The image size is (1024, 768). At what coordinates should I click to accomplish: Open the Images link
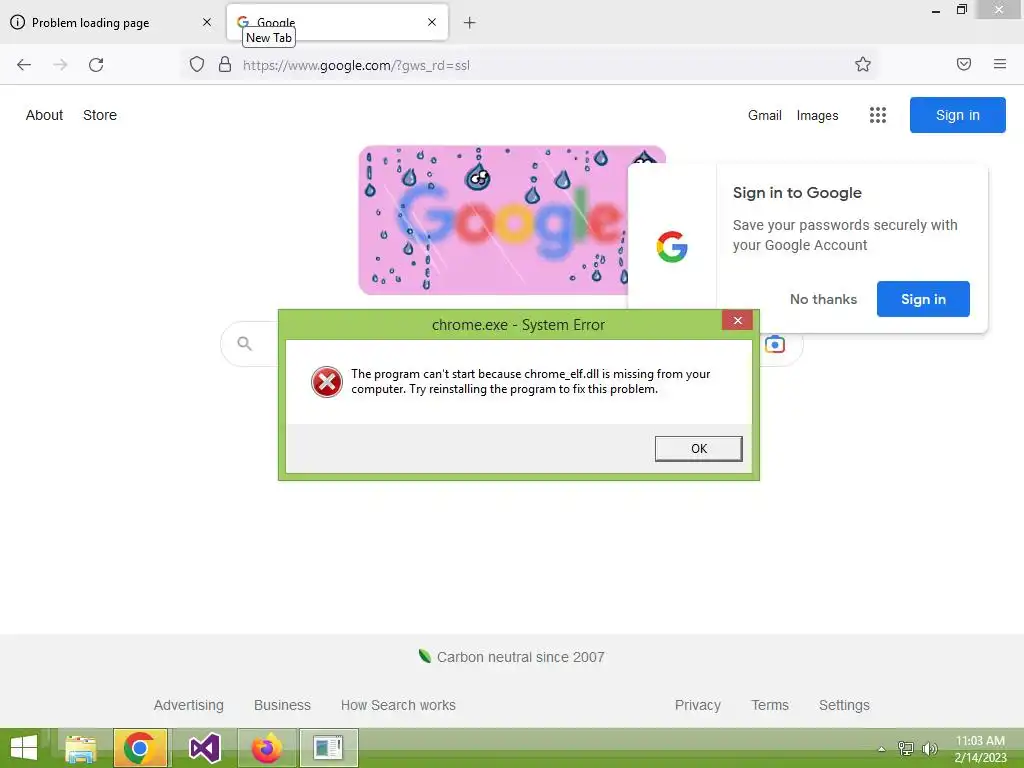tap(817, 116)
